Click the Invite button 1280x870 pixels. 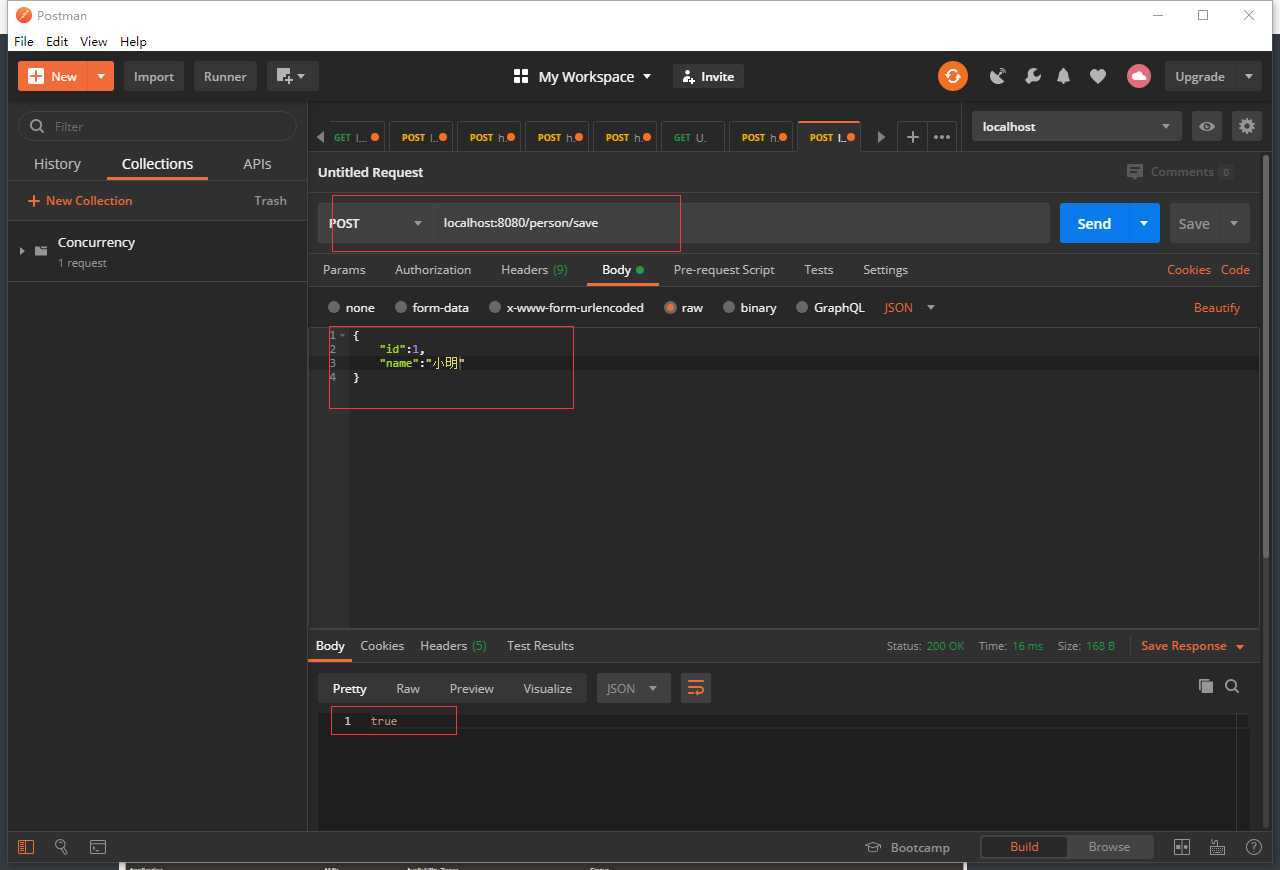click(709, 76)
